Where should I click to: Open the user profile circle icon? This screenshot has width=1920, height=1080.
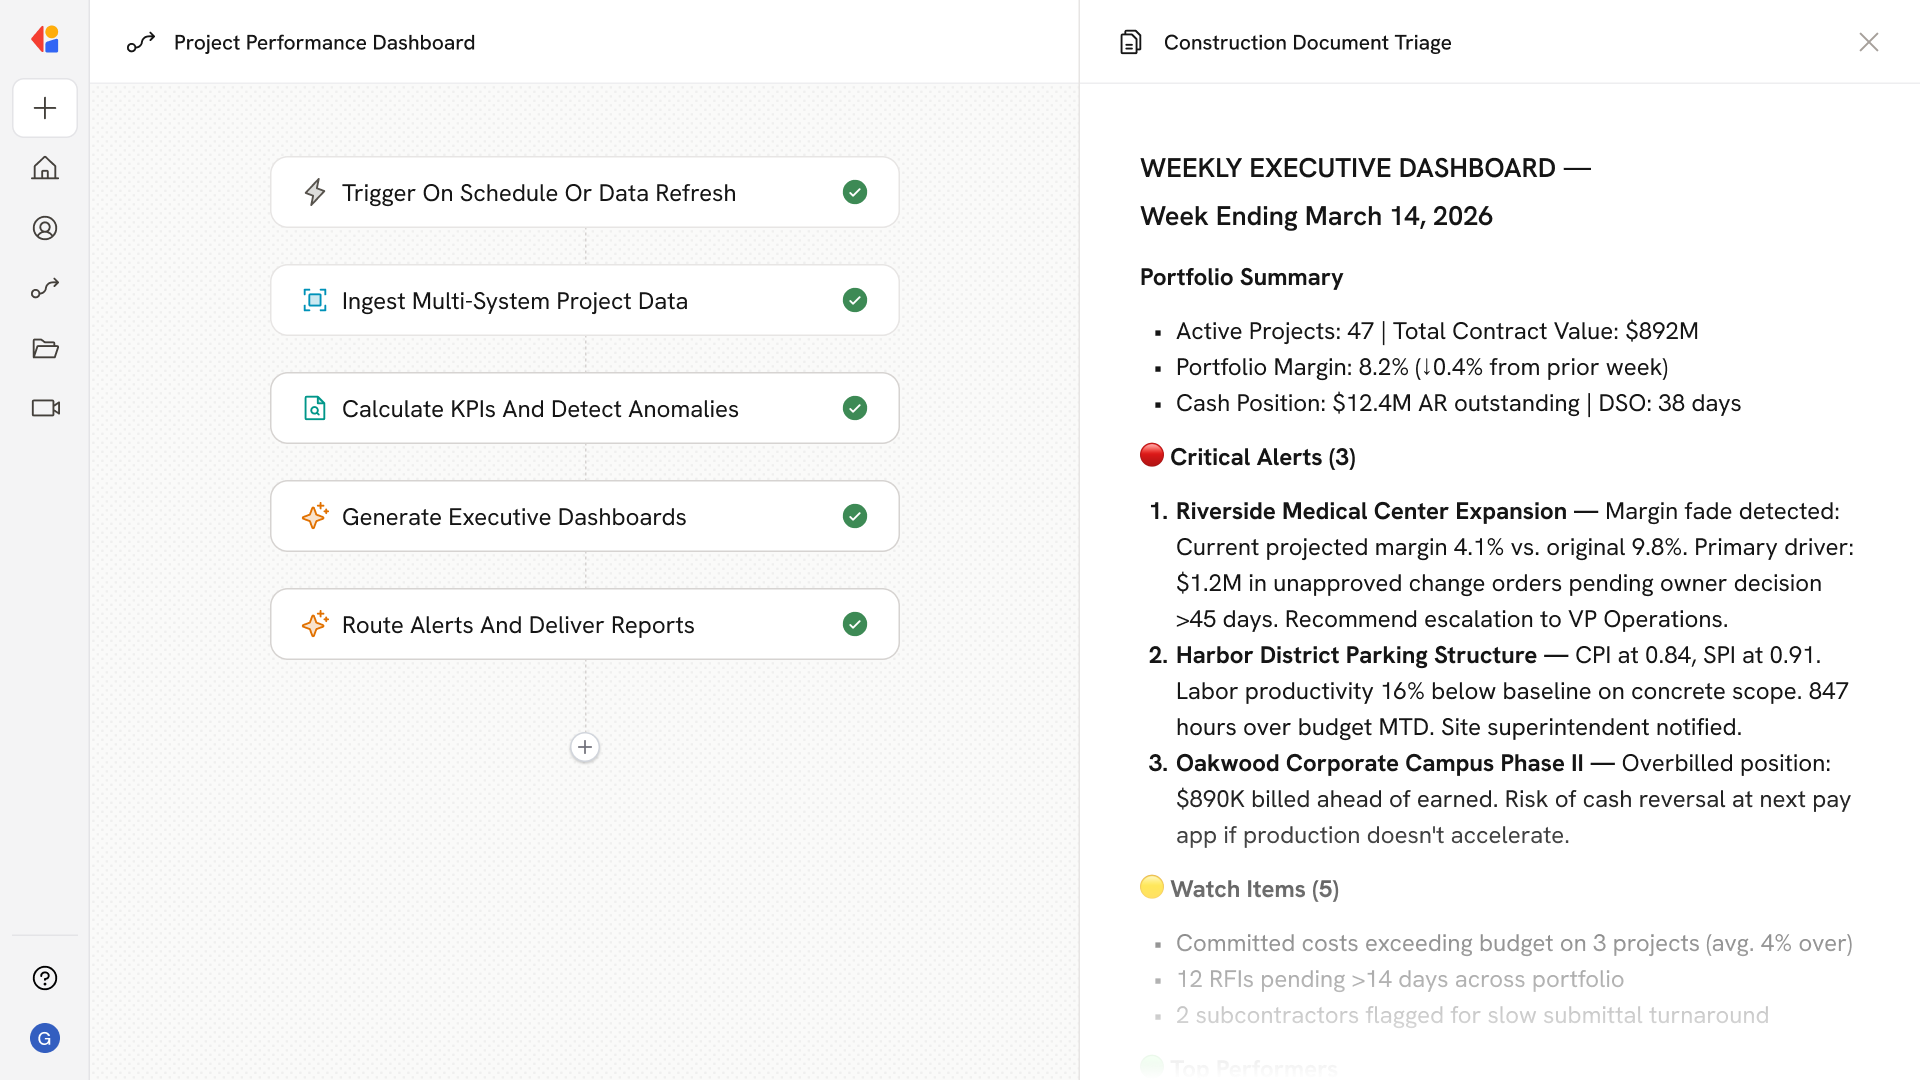pos(45,228)
